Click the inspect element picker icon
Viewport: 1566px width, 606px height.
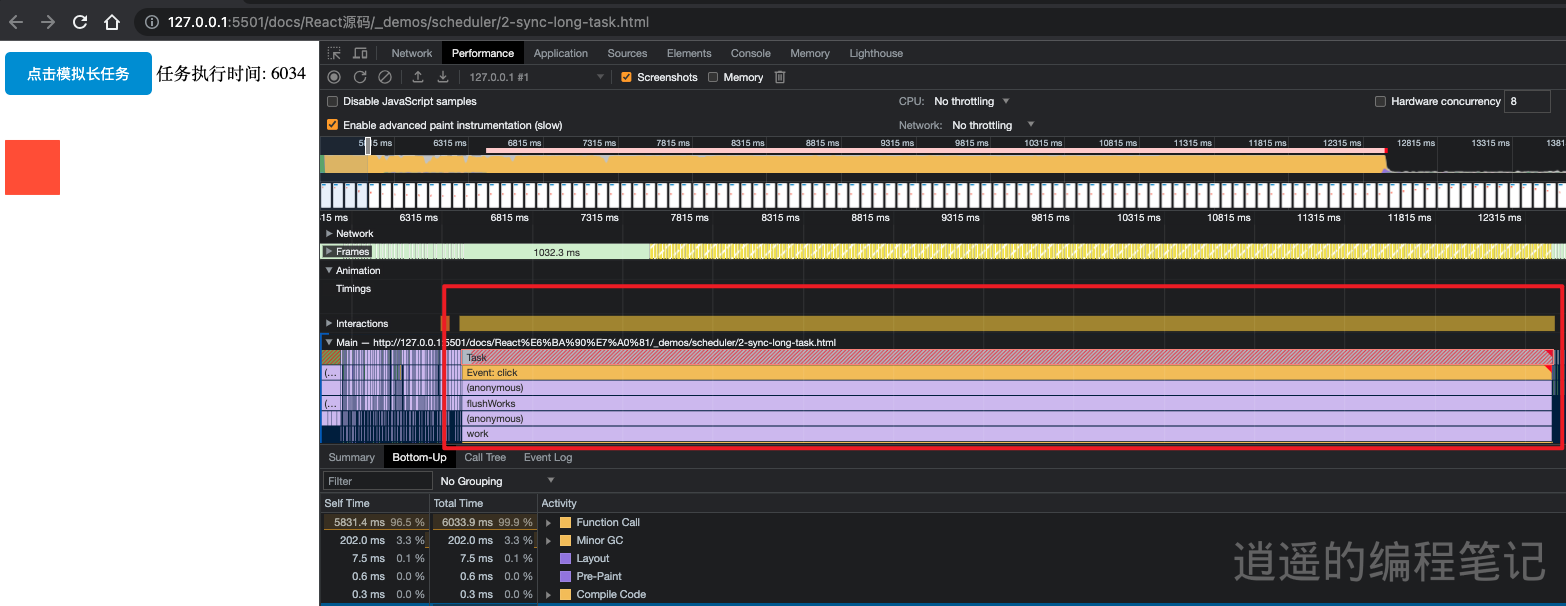click(x=335, y=53)
